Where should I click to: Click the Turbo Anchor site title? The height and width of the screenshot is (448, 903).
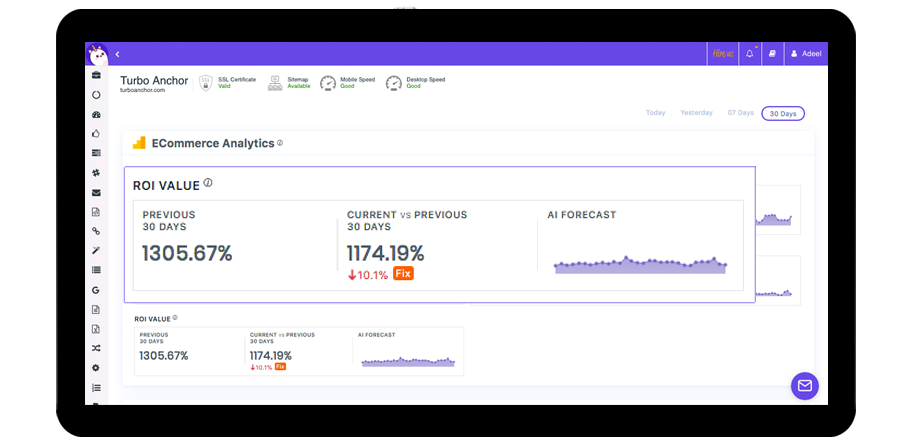[x=154, y=81]
